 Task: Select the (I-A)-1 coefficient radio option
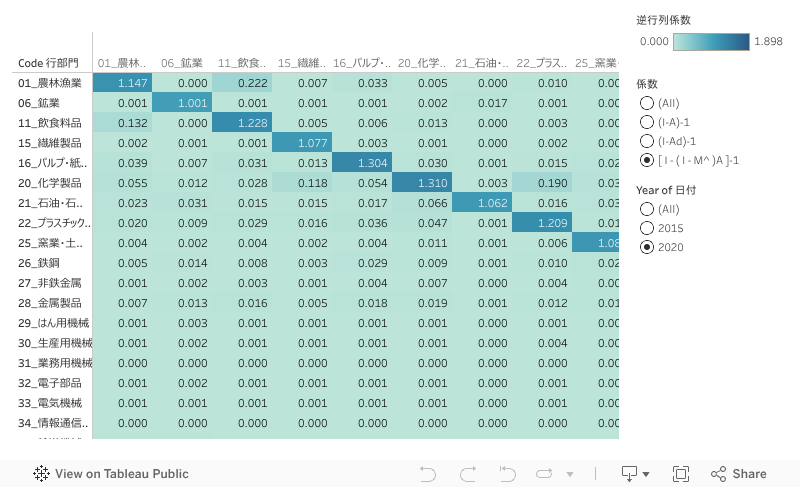coord(646,122)
